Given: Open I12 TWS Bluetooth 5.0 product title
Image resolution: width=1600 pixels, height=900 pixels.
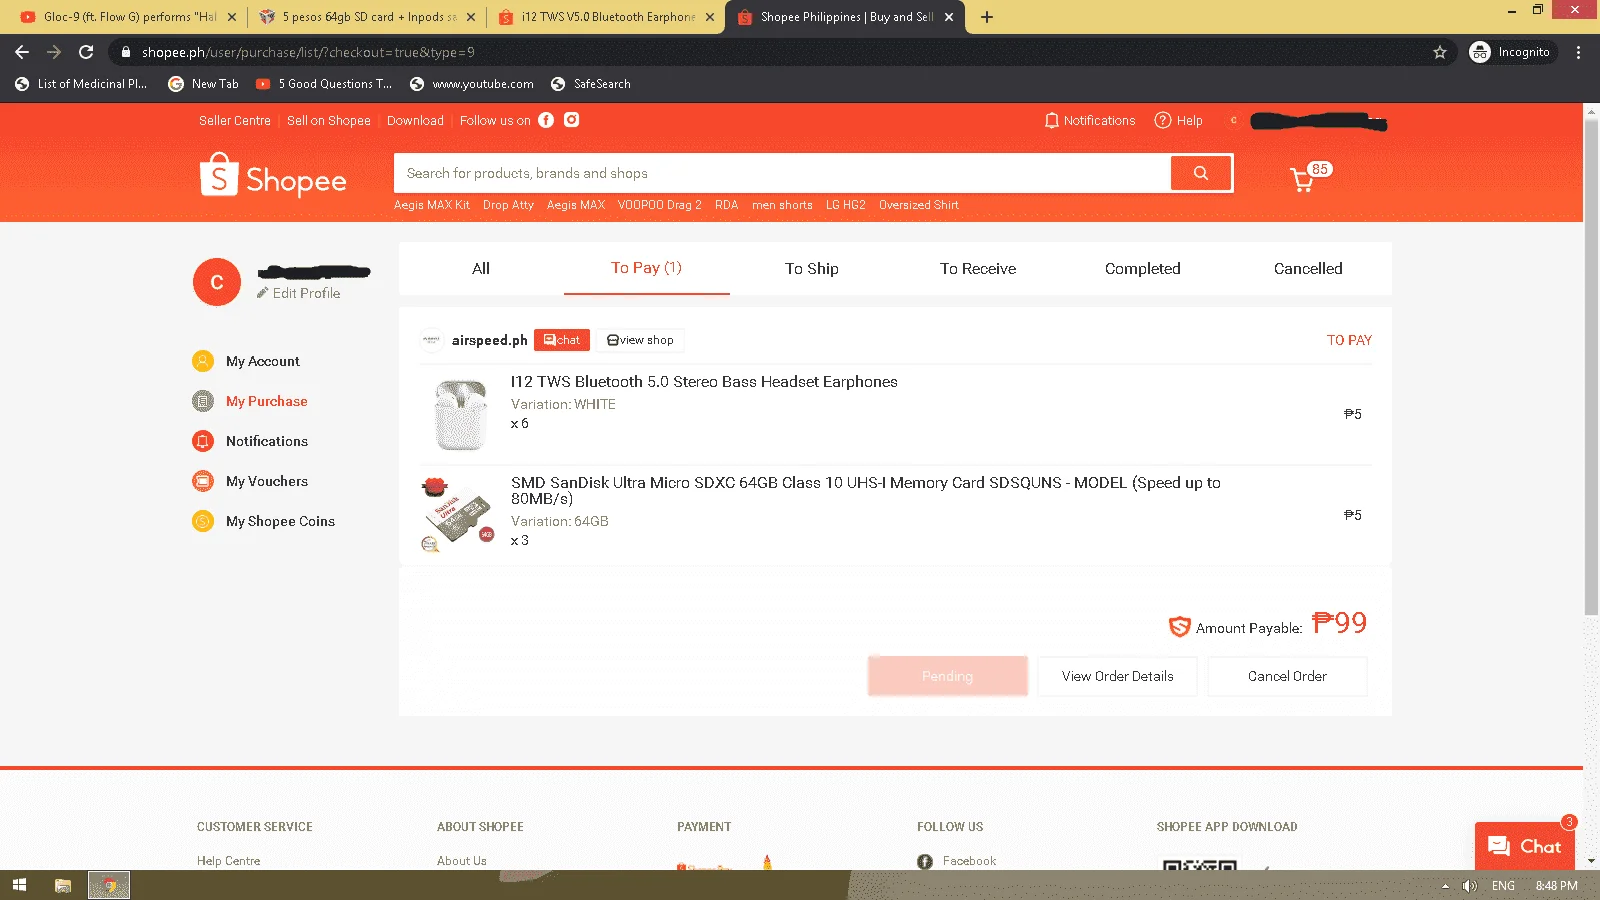Looking at the screenshot, I should [704, 382].
